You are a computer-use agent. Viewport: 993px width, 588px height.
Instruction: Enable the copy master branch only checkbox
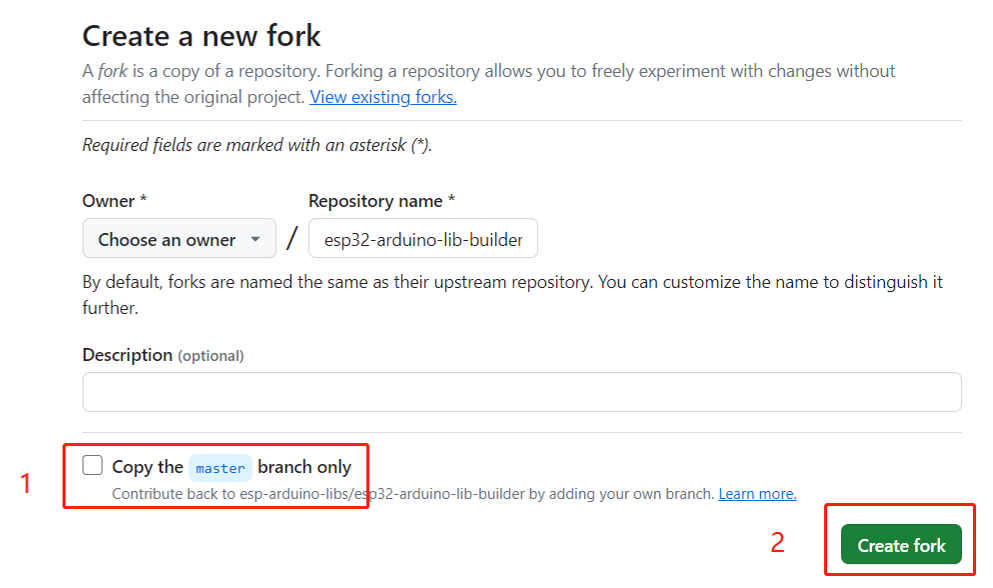[x=92, y=465]
